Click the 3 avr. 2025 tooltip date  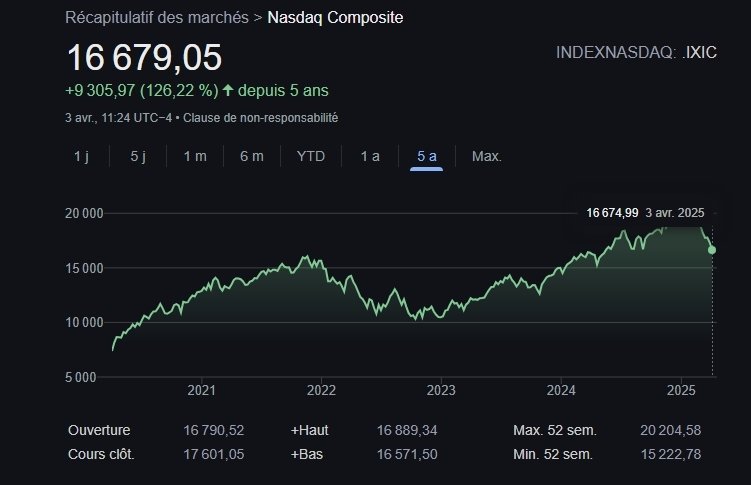675,213
